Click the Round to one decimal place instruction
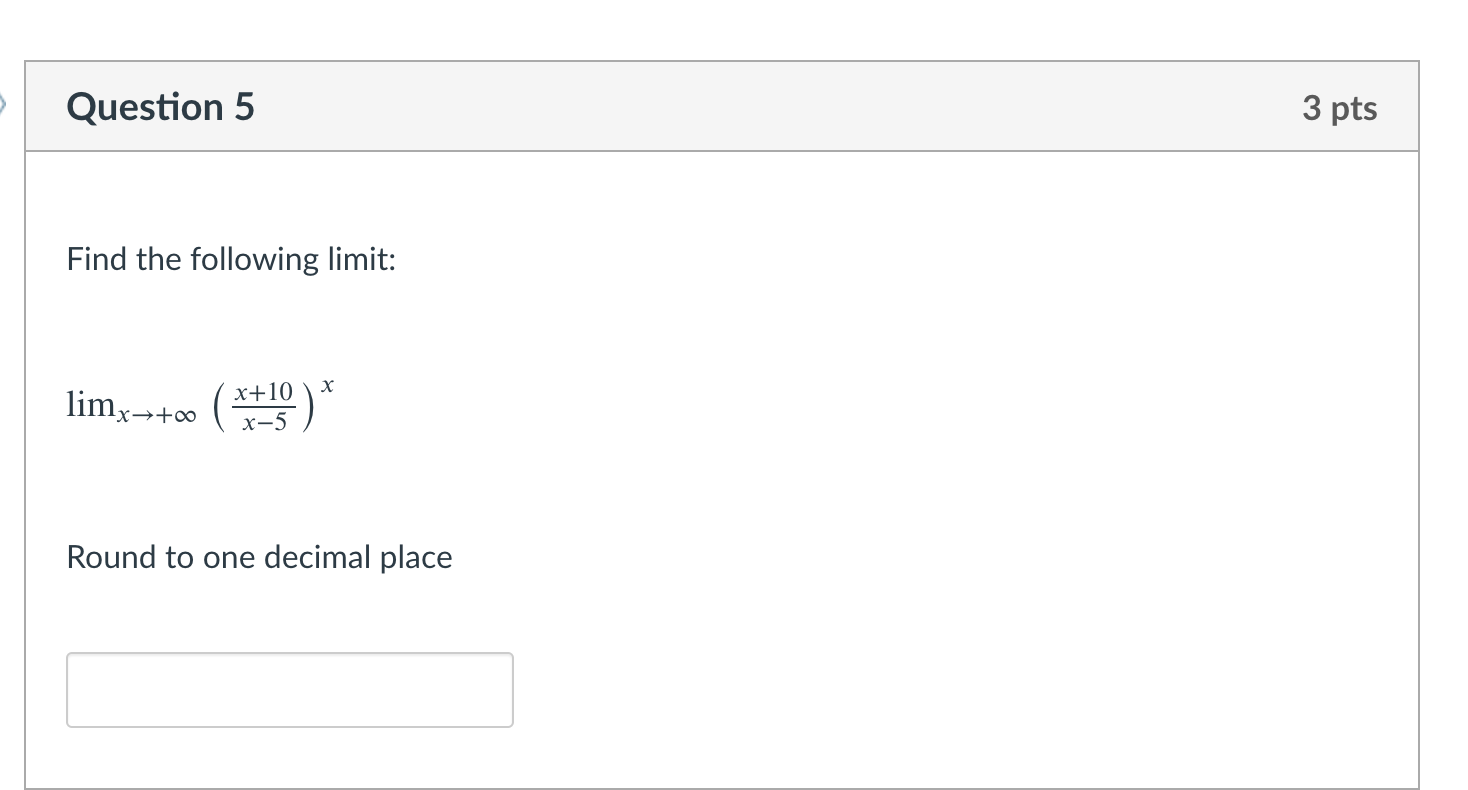This screenshot has width=1468, height=790. click(259, 557)
